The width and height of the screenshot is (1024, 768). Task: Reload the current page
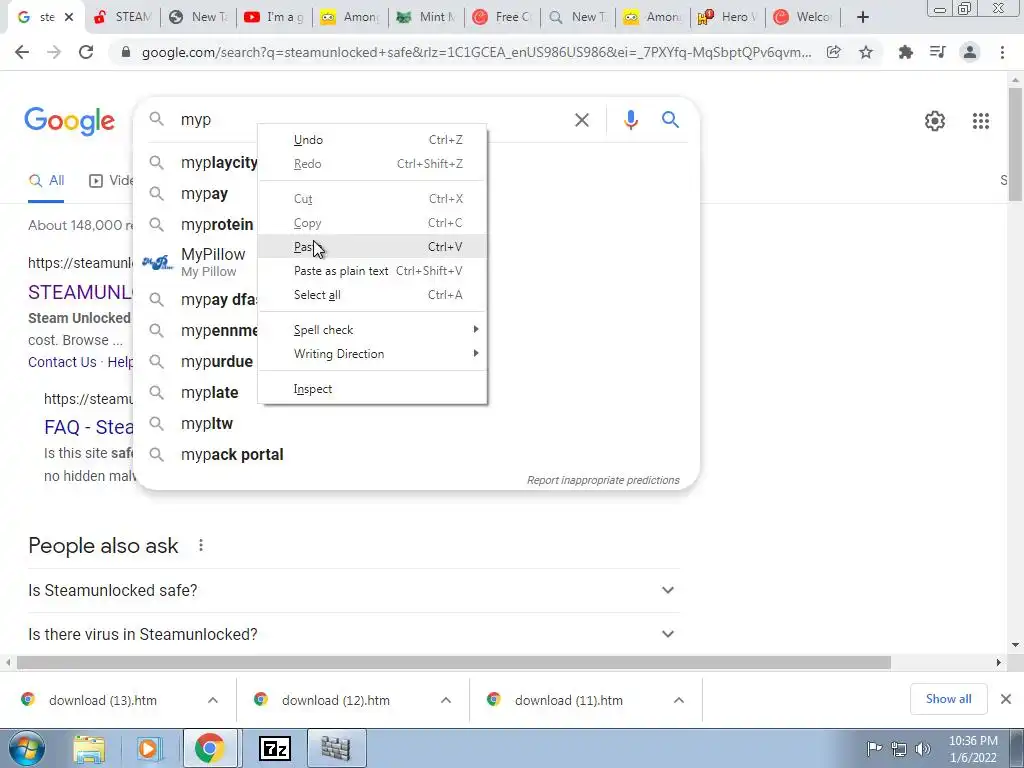pos(86,52)
